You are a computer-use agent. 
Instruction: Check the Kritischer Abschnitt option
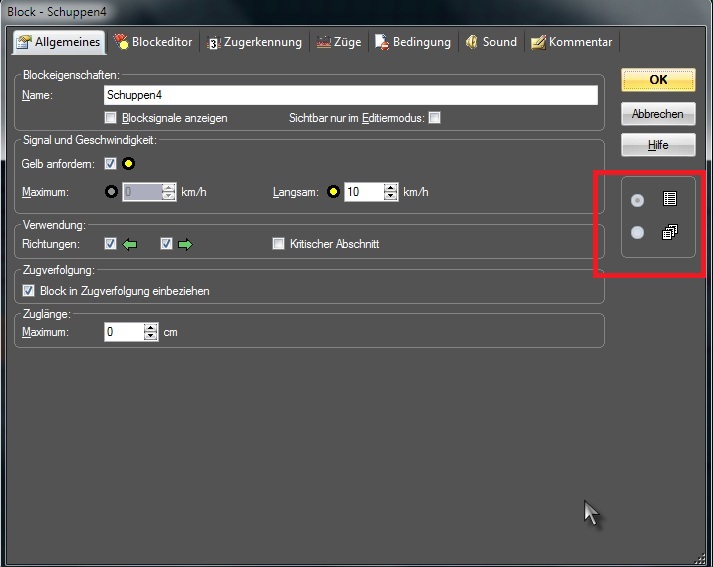coord(279,243)
